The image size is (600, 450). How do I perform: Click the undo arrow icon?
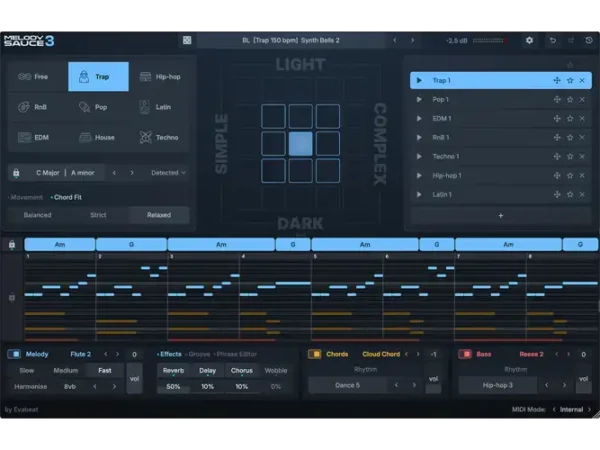pos(553,40)
